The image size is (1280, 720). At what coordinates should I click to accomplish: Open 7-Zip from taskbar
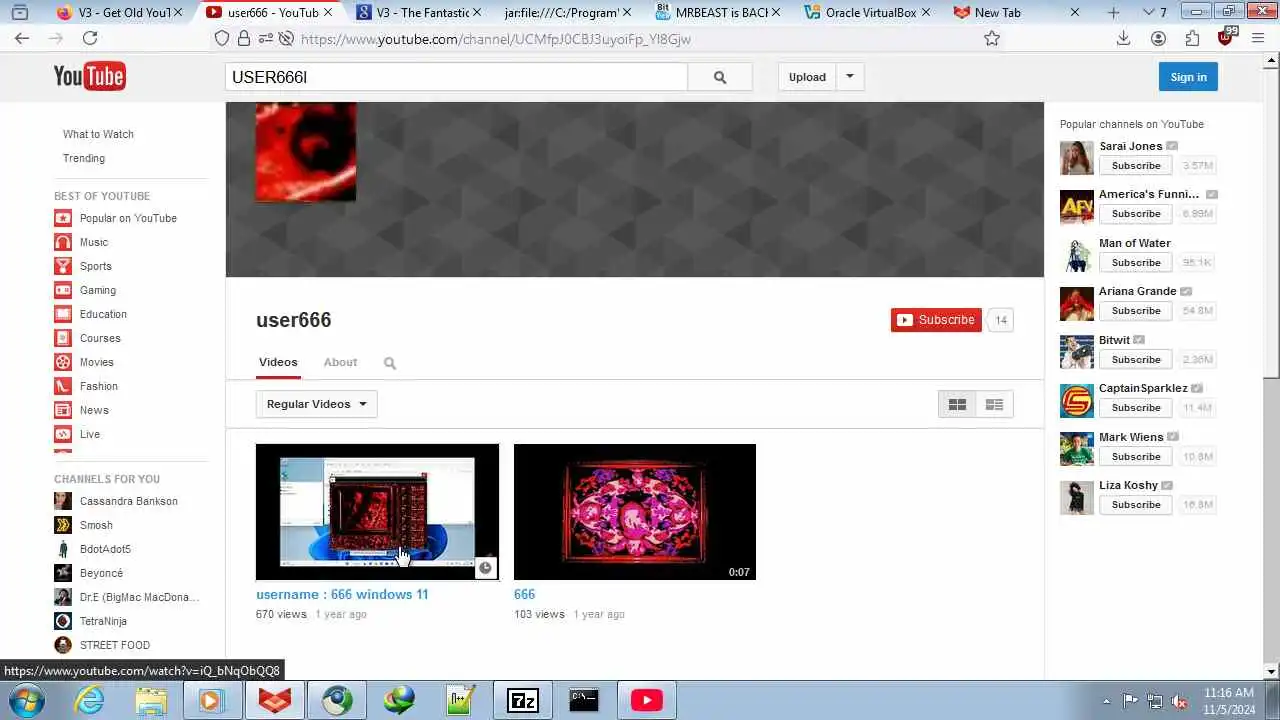click(523, 700)
